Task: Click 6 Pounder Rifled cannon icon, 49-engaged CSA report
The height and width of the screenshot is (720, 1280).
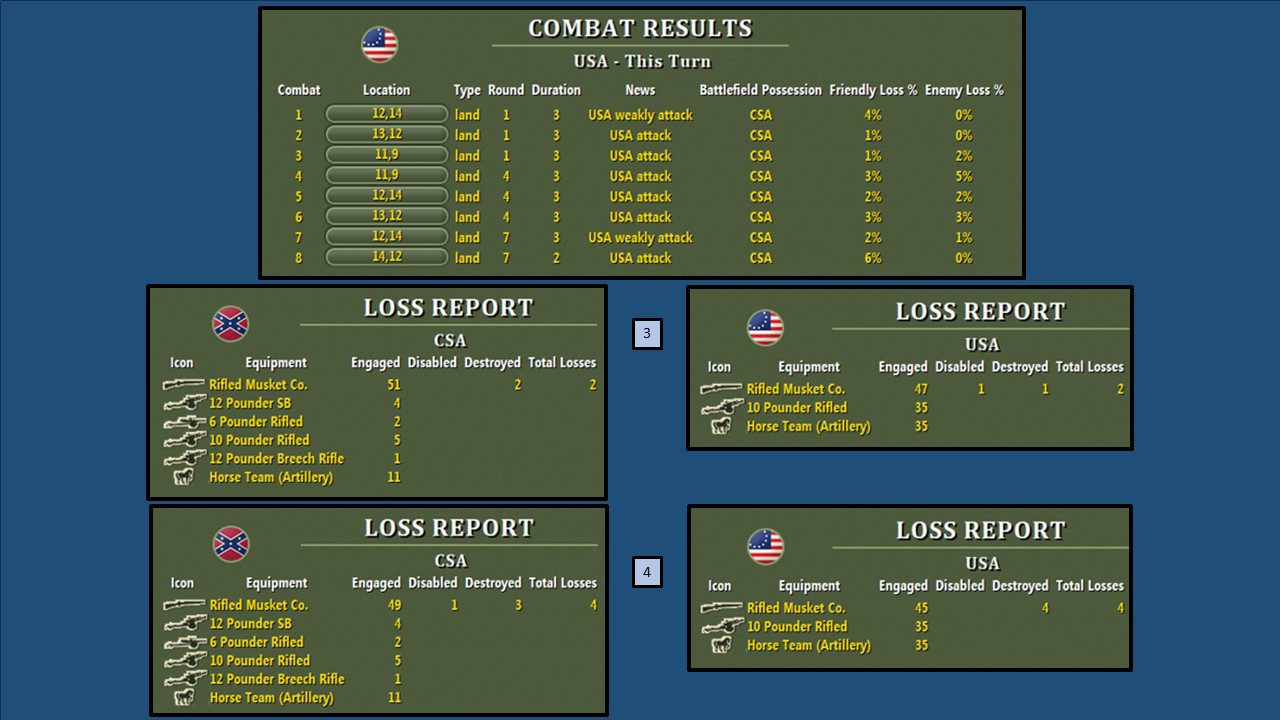Action: [x=184, y=642]
